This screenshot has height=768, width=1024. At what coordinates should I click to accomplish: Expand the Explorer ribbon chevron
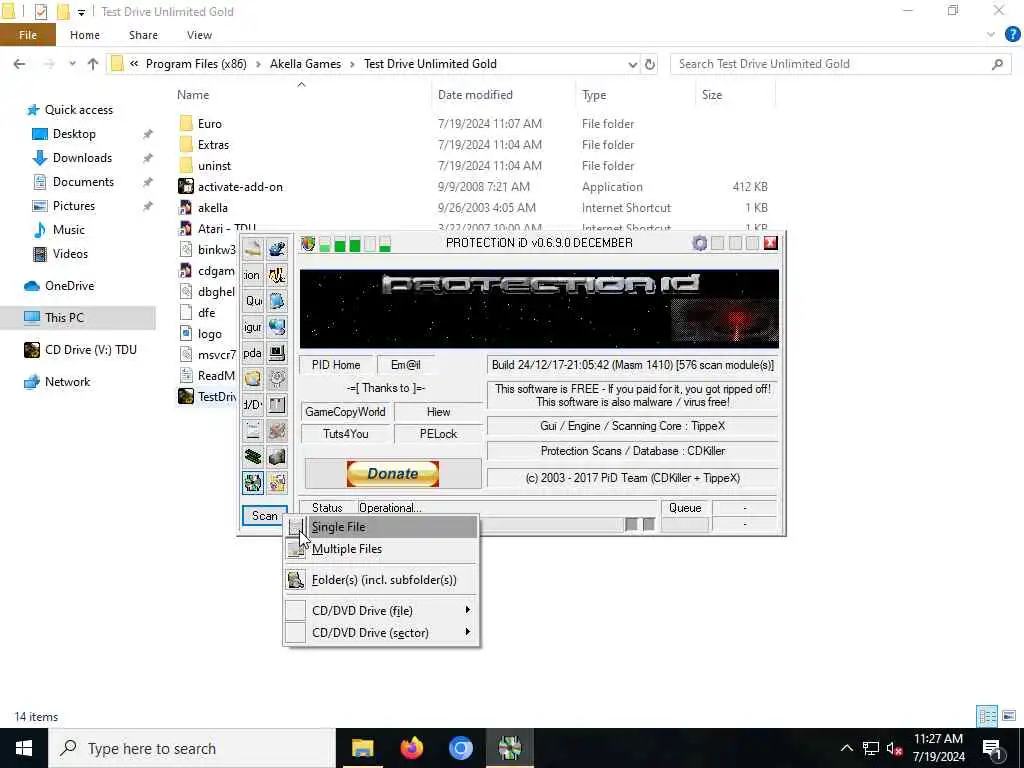(991, 35)
